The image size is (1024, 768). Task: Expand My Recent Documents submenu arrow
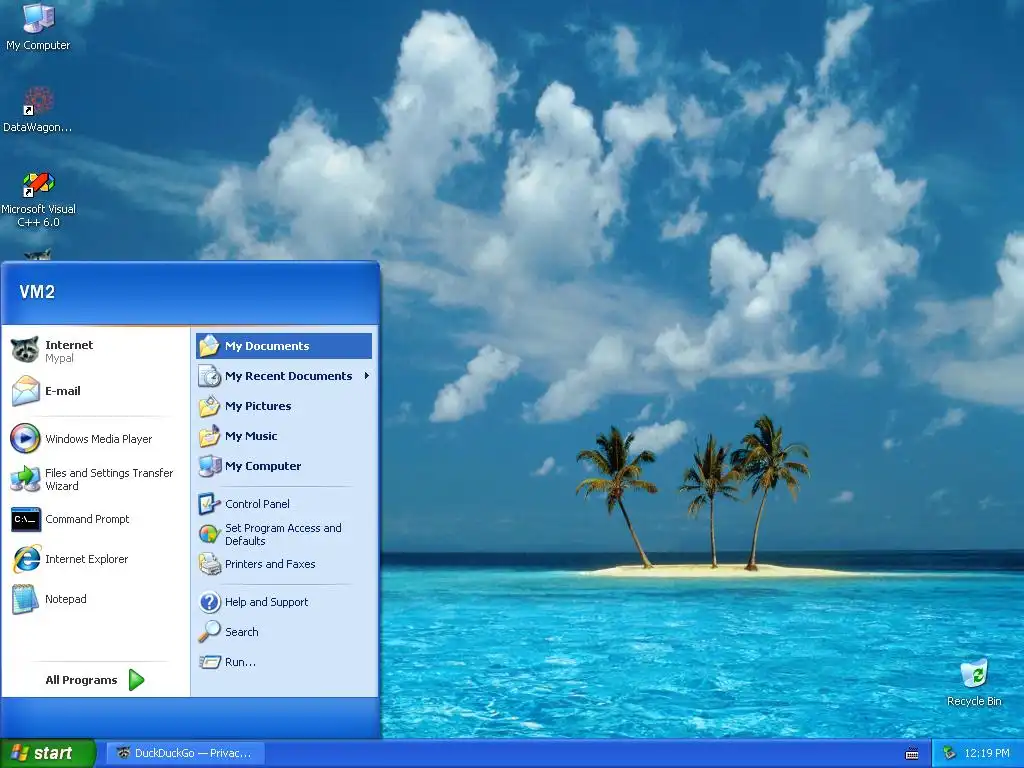(366, 376)
